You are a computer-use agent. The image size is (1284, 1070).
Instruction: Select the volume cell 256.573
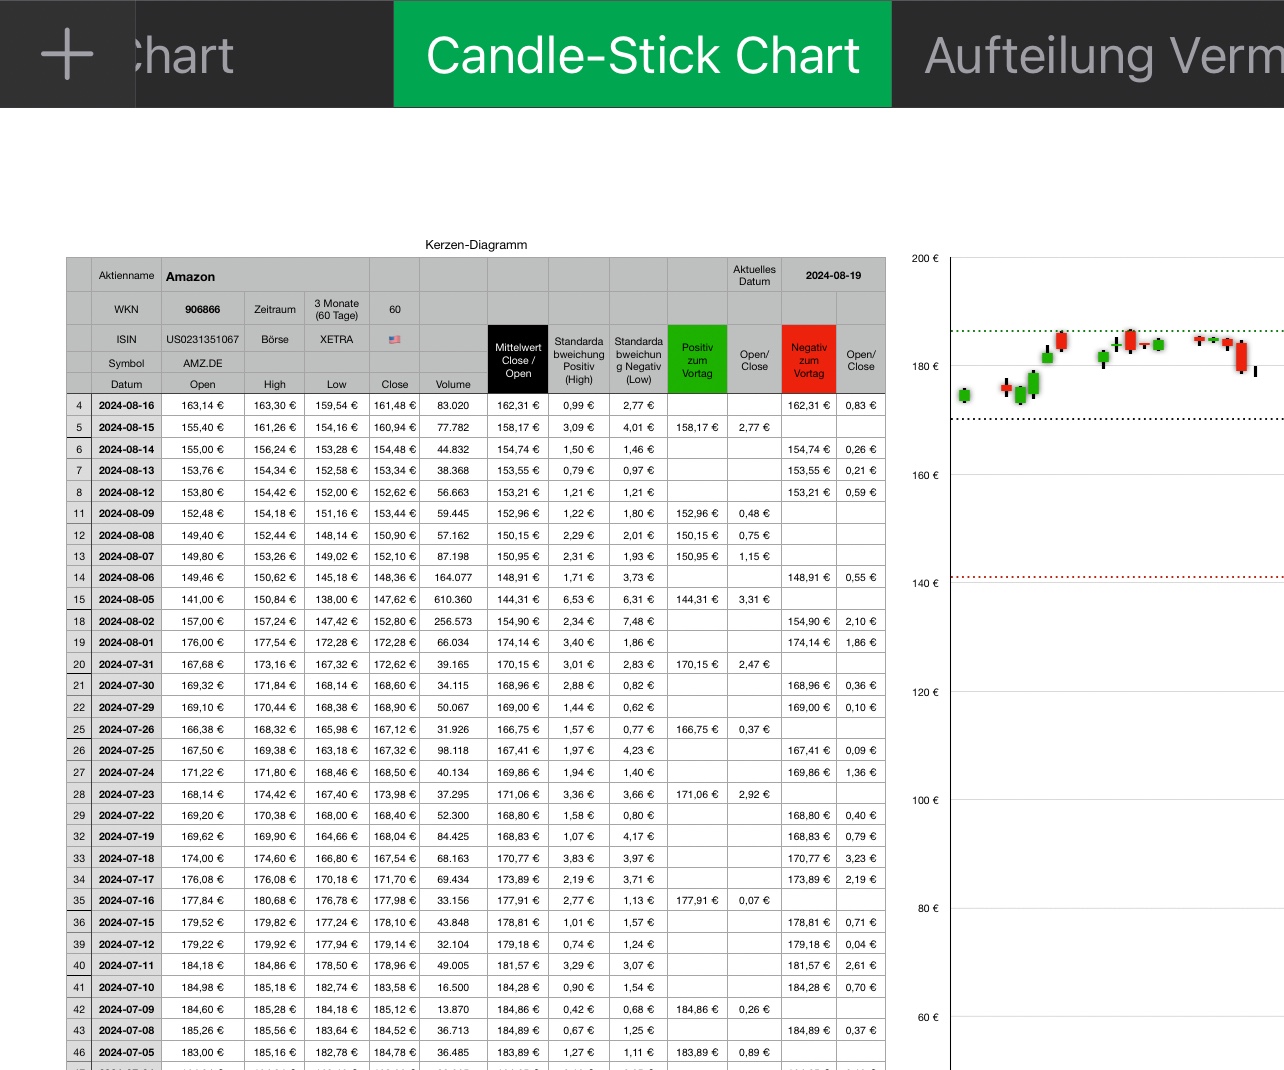coord(453,621)
